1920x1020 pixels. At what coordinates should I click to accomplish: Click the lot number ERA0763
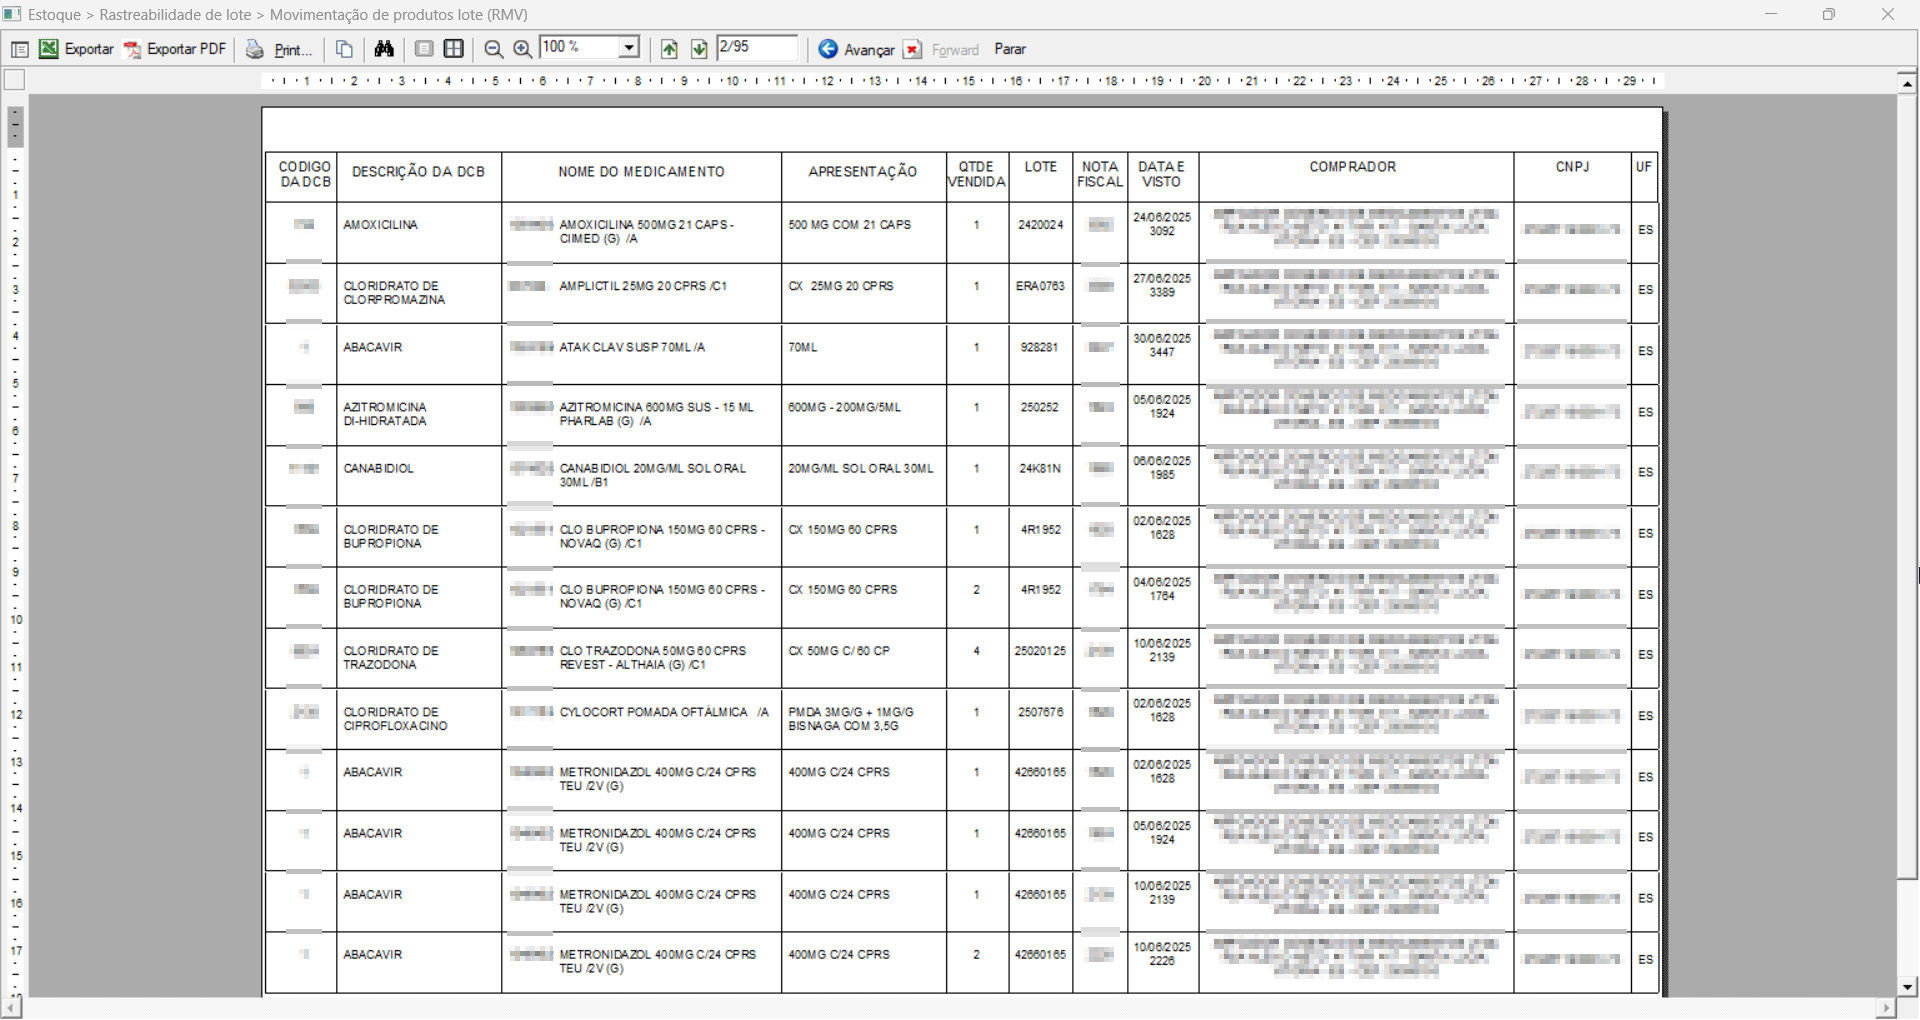click(x=1041, y=286)
